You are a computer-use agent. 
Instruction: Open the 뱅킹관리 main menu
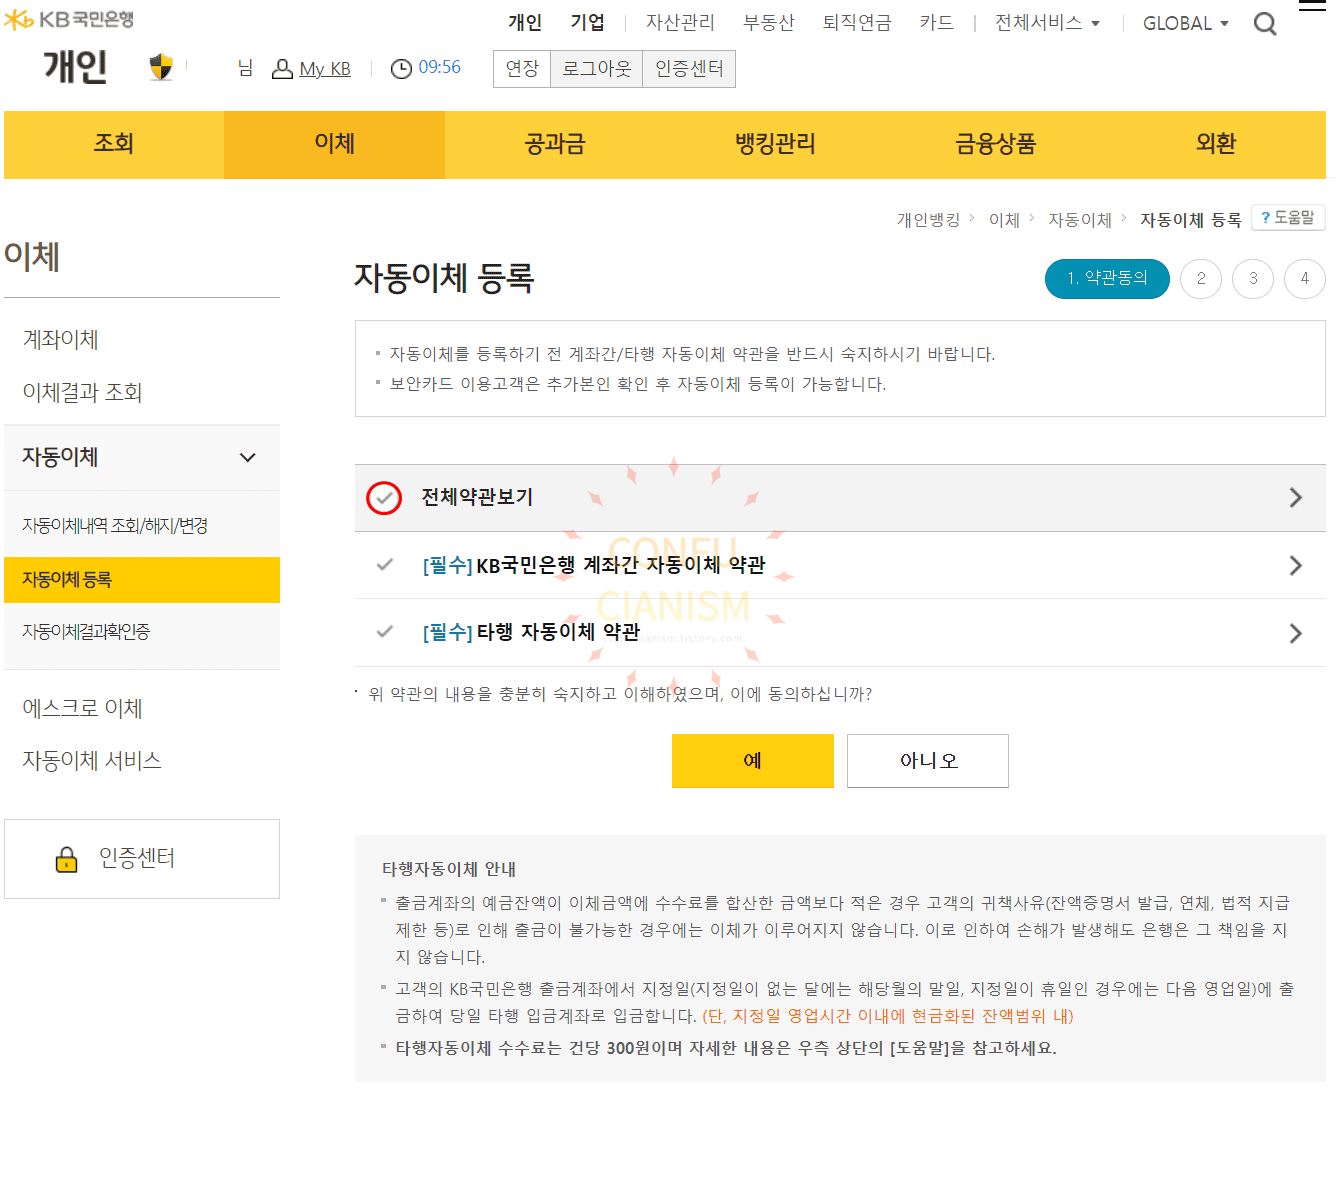tap(775, 144)
